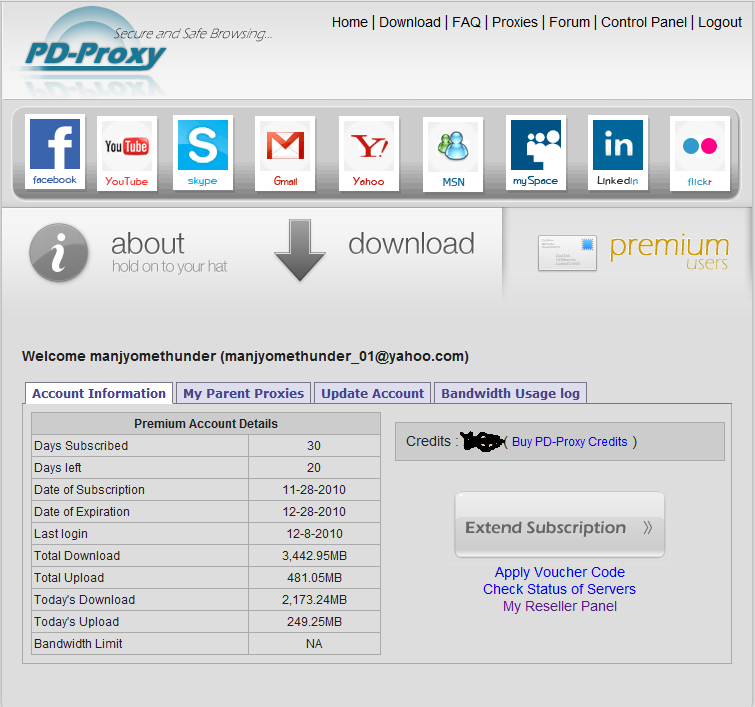
Task: Open Proxies in top navigation
Action: coord(515,22)
